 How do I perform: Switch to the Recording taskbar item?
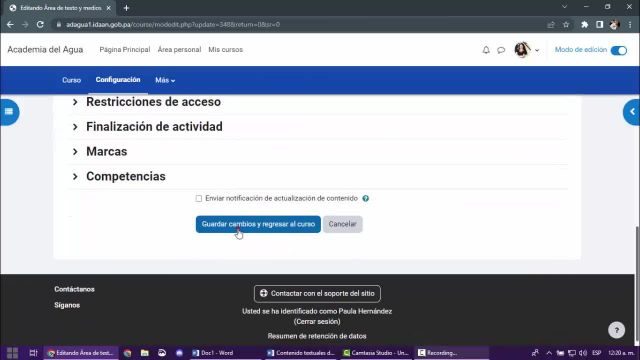[x=451, y=353]
